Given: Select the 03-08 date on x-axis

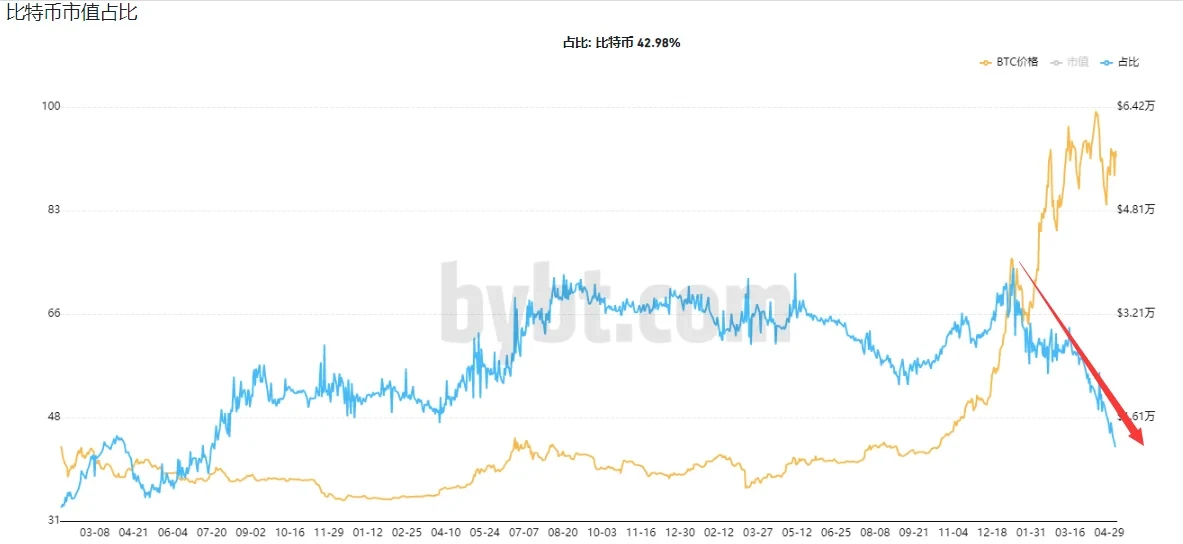Looking at the screenshot, I should tap(93, 534).
